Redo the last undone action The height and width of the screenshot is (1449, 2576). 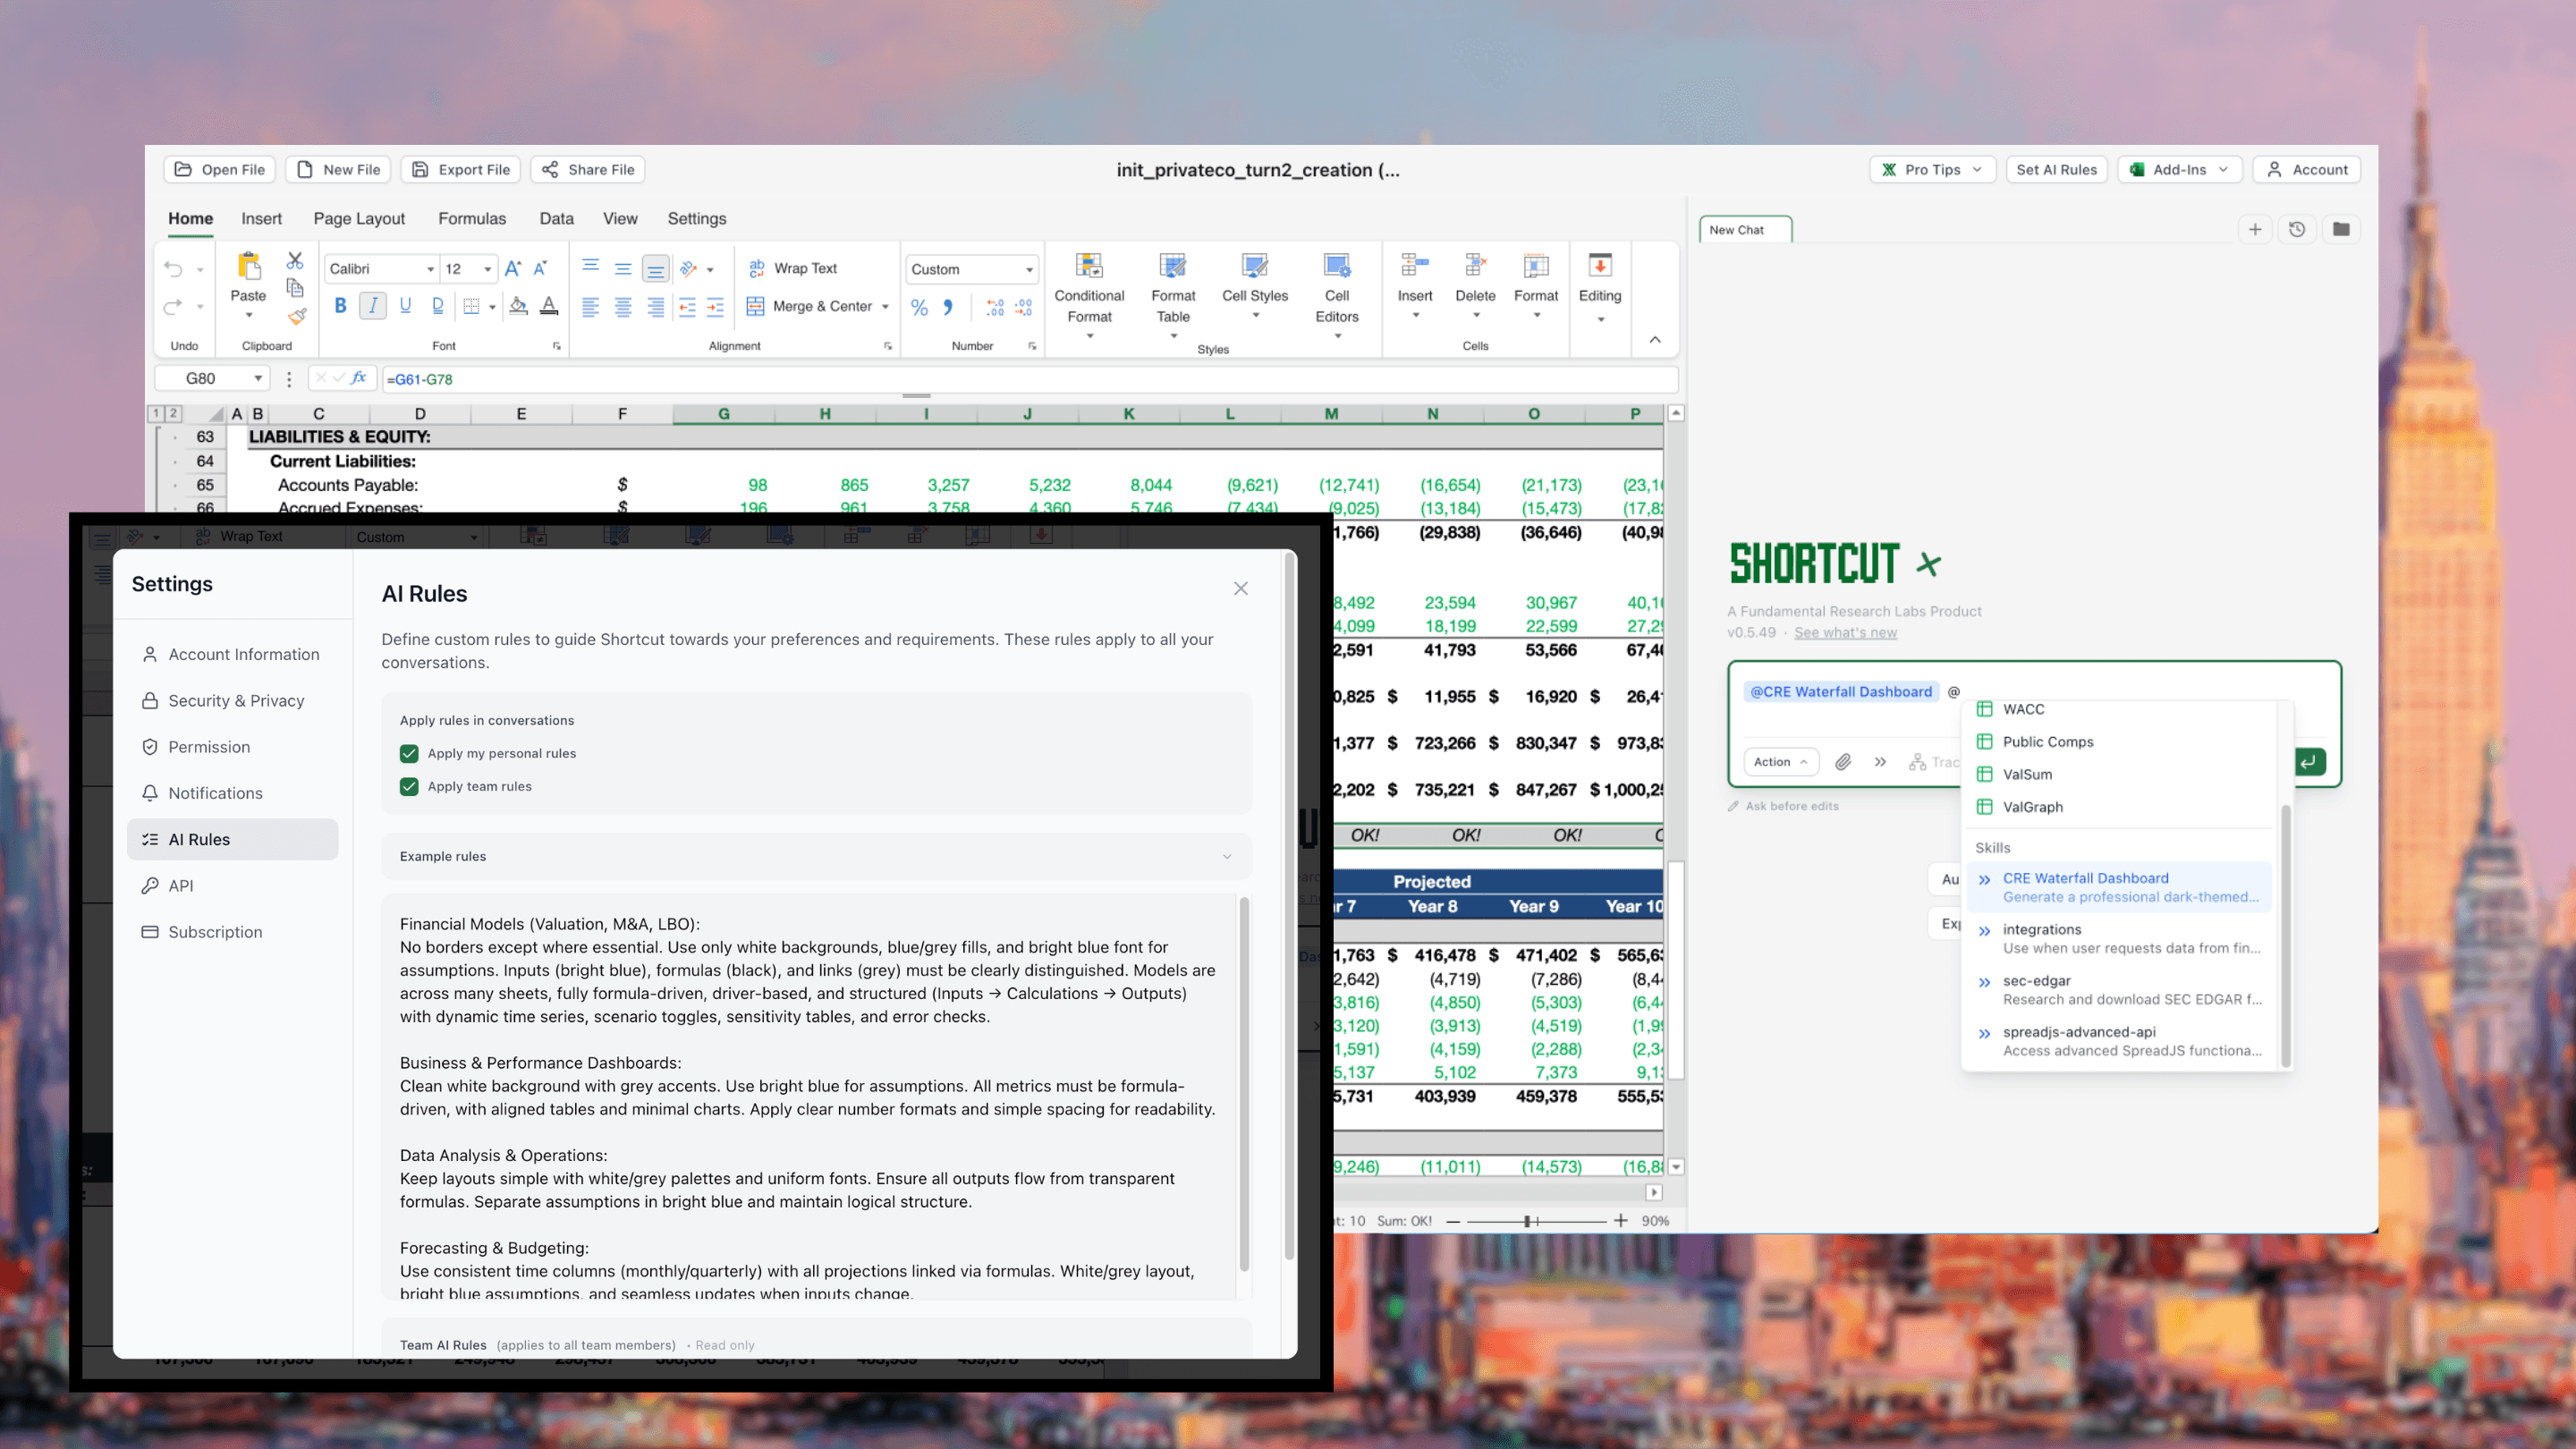coord(173,306)
